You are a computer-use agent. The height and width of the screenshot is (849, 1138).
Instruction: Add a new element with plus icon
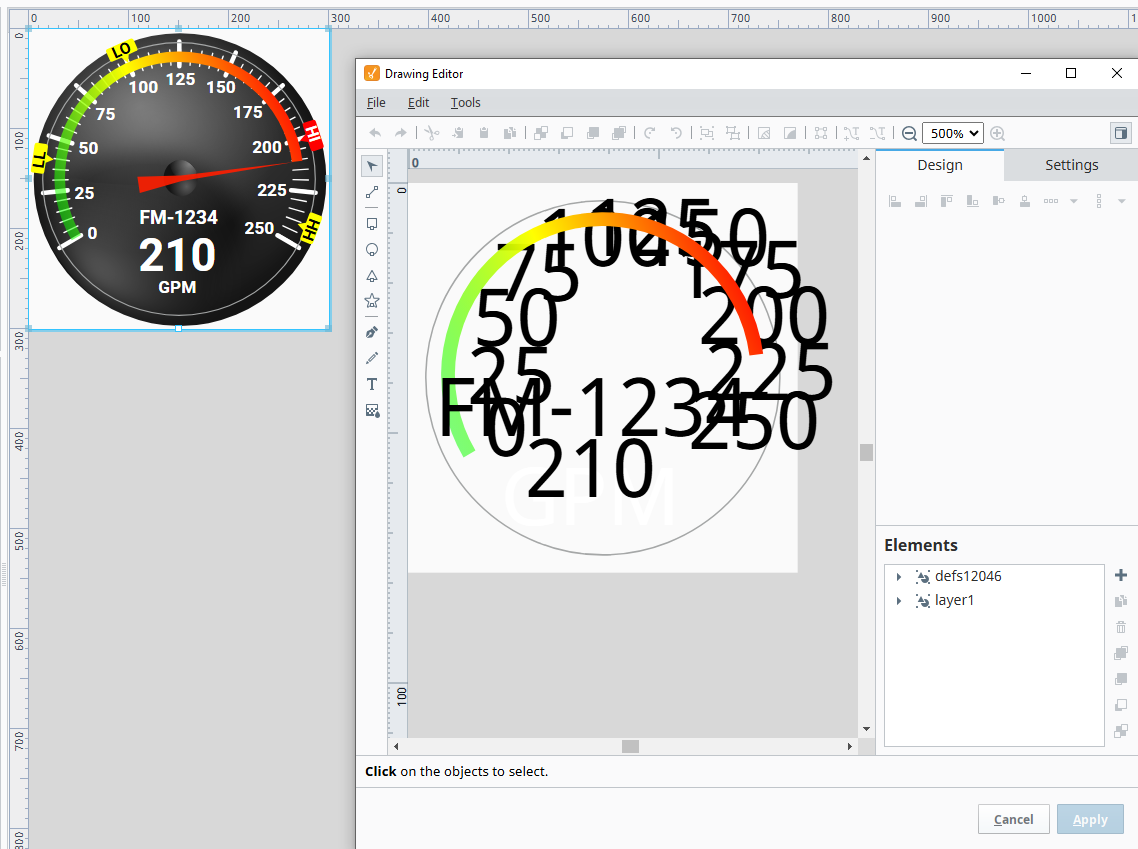point(1121,575)
